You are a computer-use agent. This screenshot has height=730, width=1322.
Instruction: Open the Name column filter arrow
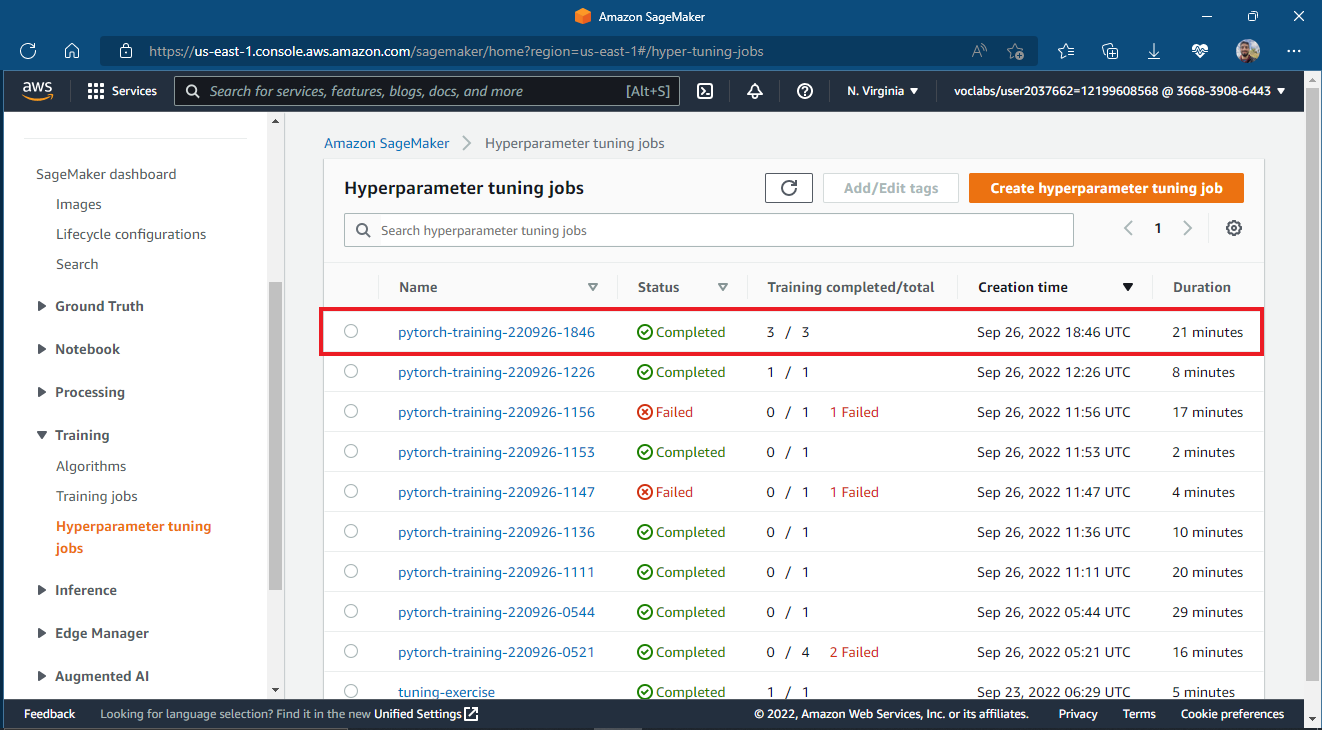click(593, 287)
